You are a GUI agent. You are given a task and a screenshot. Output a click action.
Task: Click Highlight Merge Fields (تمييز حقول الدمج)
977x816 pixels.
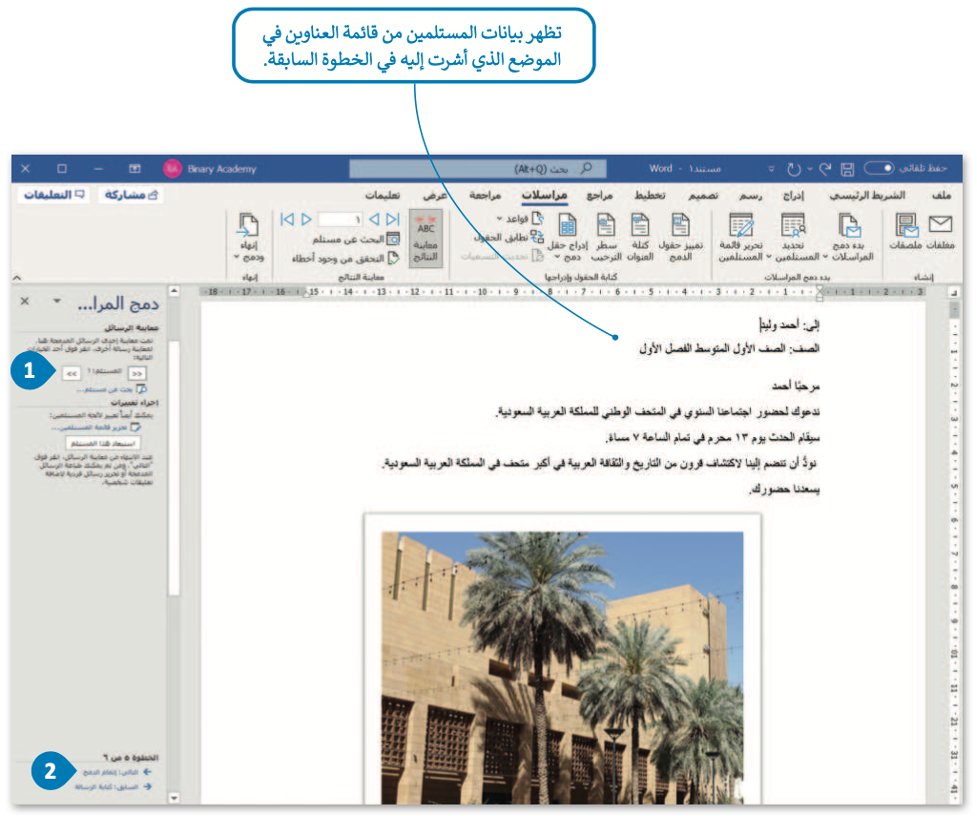click(x=680, y=237)
